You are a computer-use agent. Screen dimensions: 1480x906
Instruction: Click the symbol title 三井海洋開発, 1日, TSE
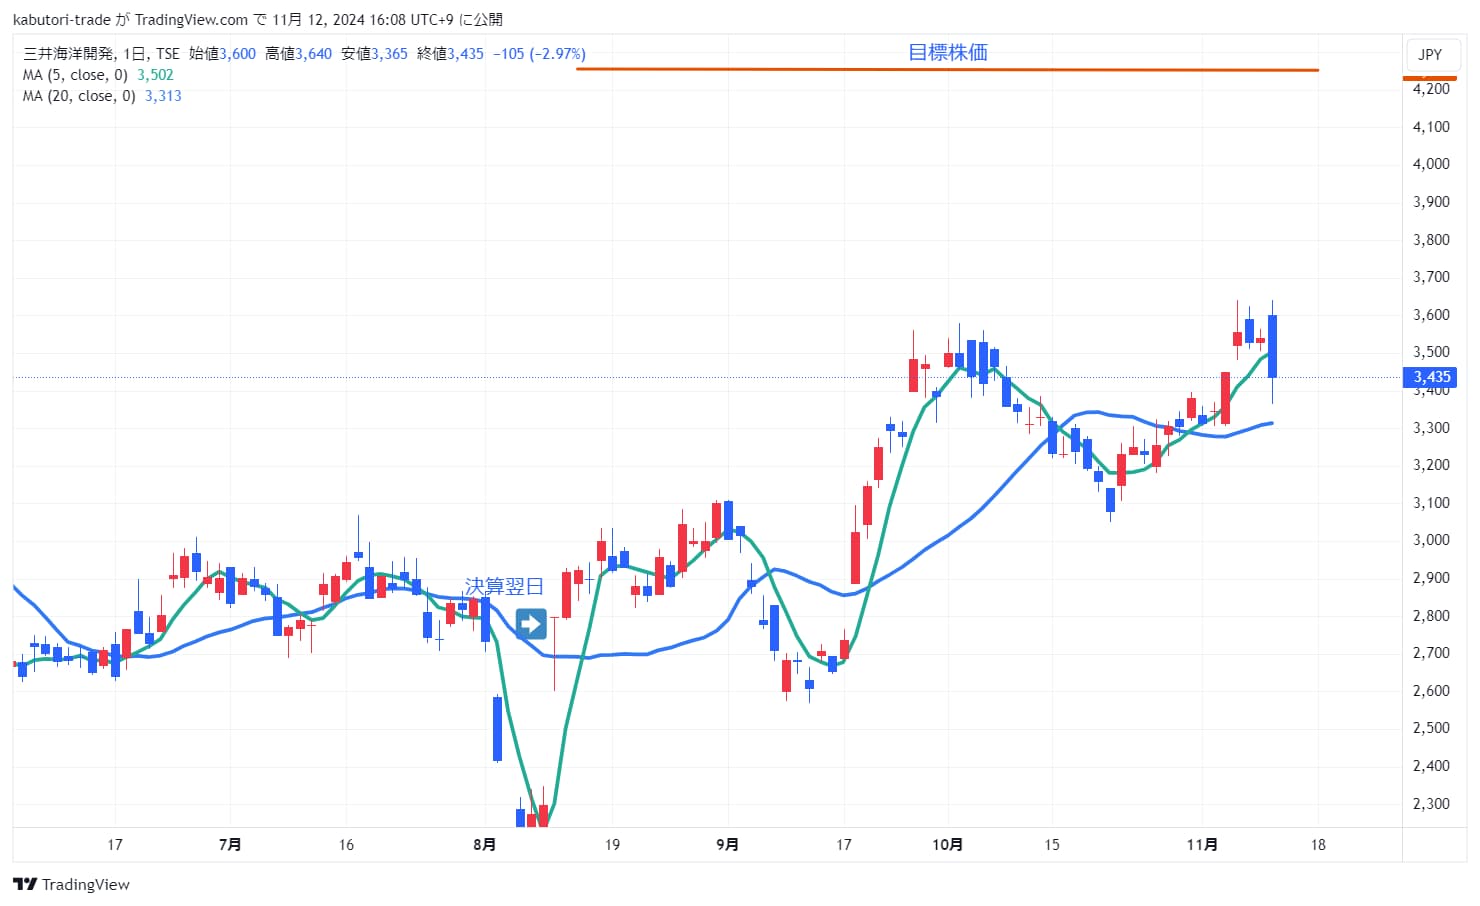point(101,54)
